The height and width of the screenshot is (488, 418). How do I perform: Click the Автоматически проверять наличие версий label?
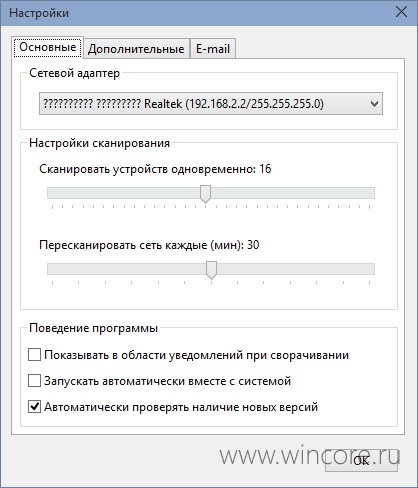(181, 407)
